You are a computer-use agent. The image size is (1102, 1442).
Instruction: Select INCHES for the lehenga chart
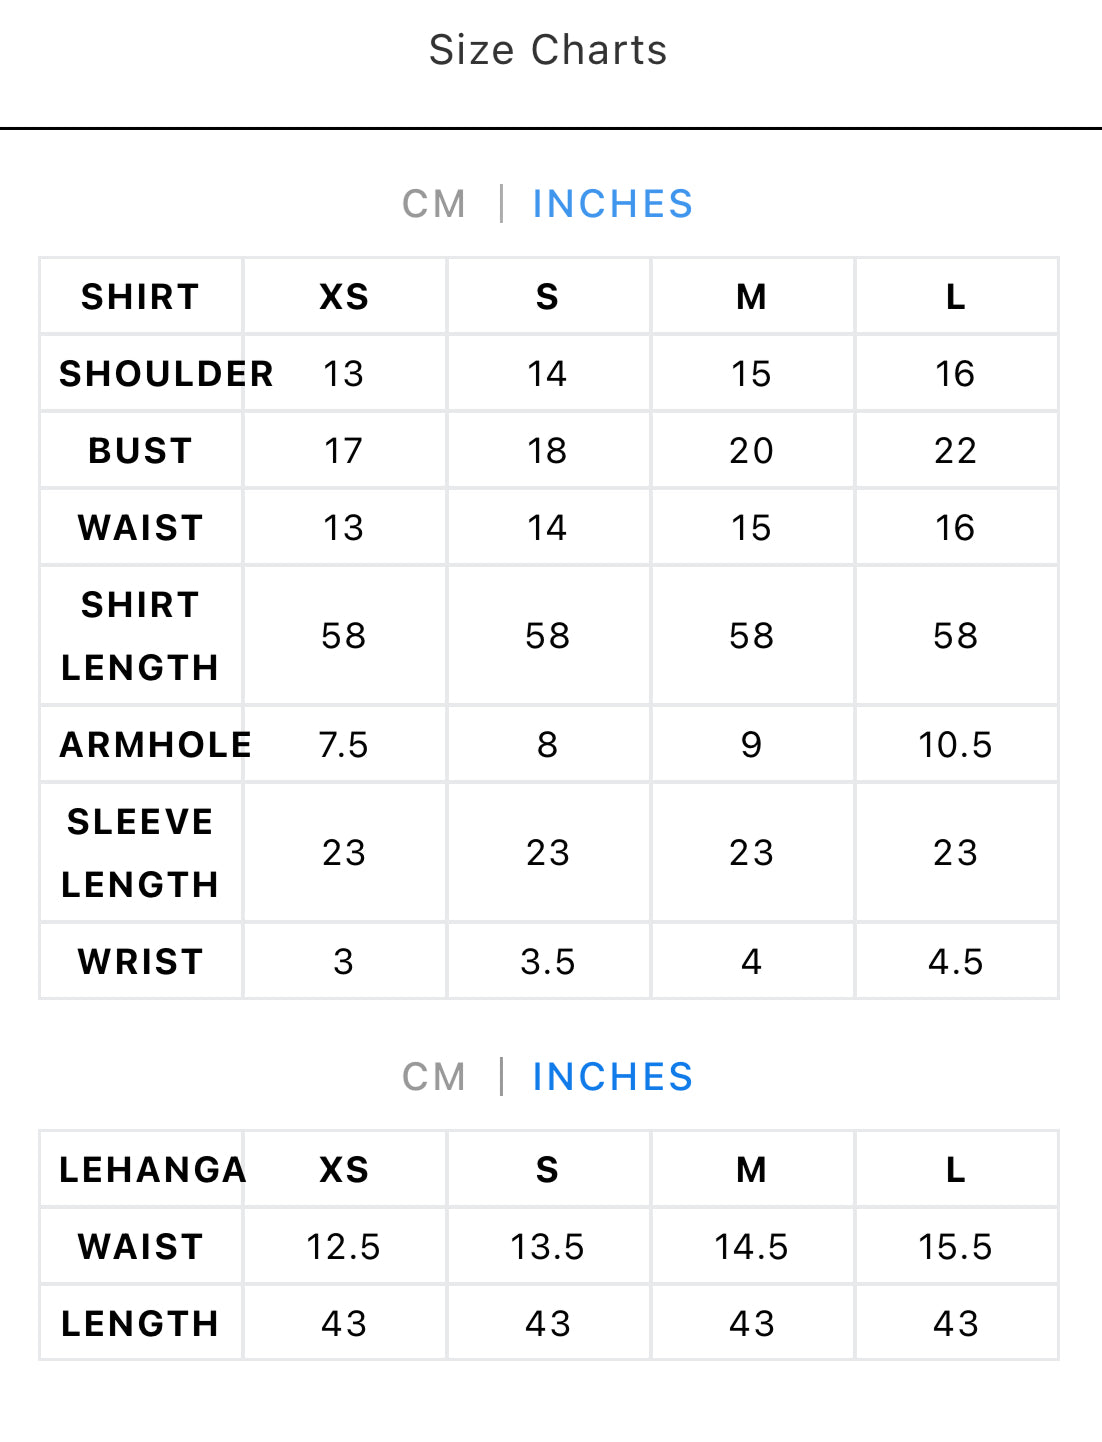pos(612,1077)
